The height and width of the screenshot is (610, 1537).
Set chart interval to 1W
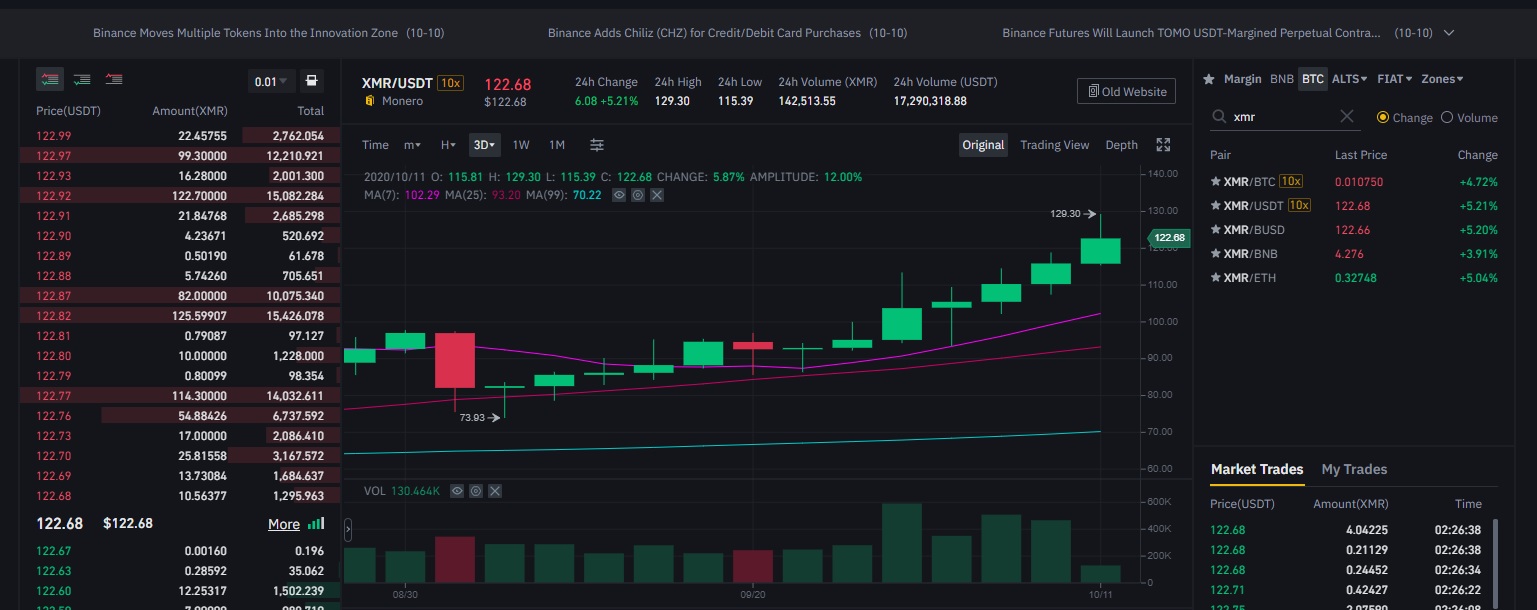click(x=521, y=145)
